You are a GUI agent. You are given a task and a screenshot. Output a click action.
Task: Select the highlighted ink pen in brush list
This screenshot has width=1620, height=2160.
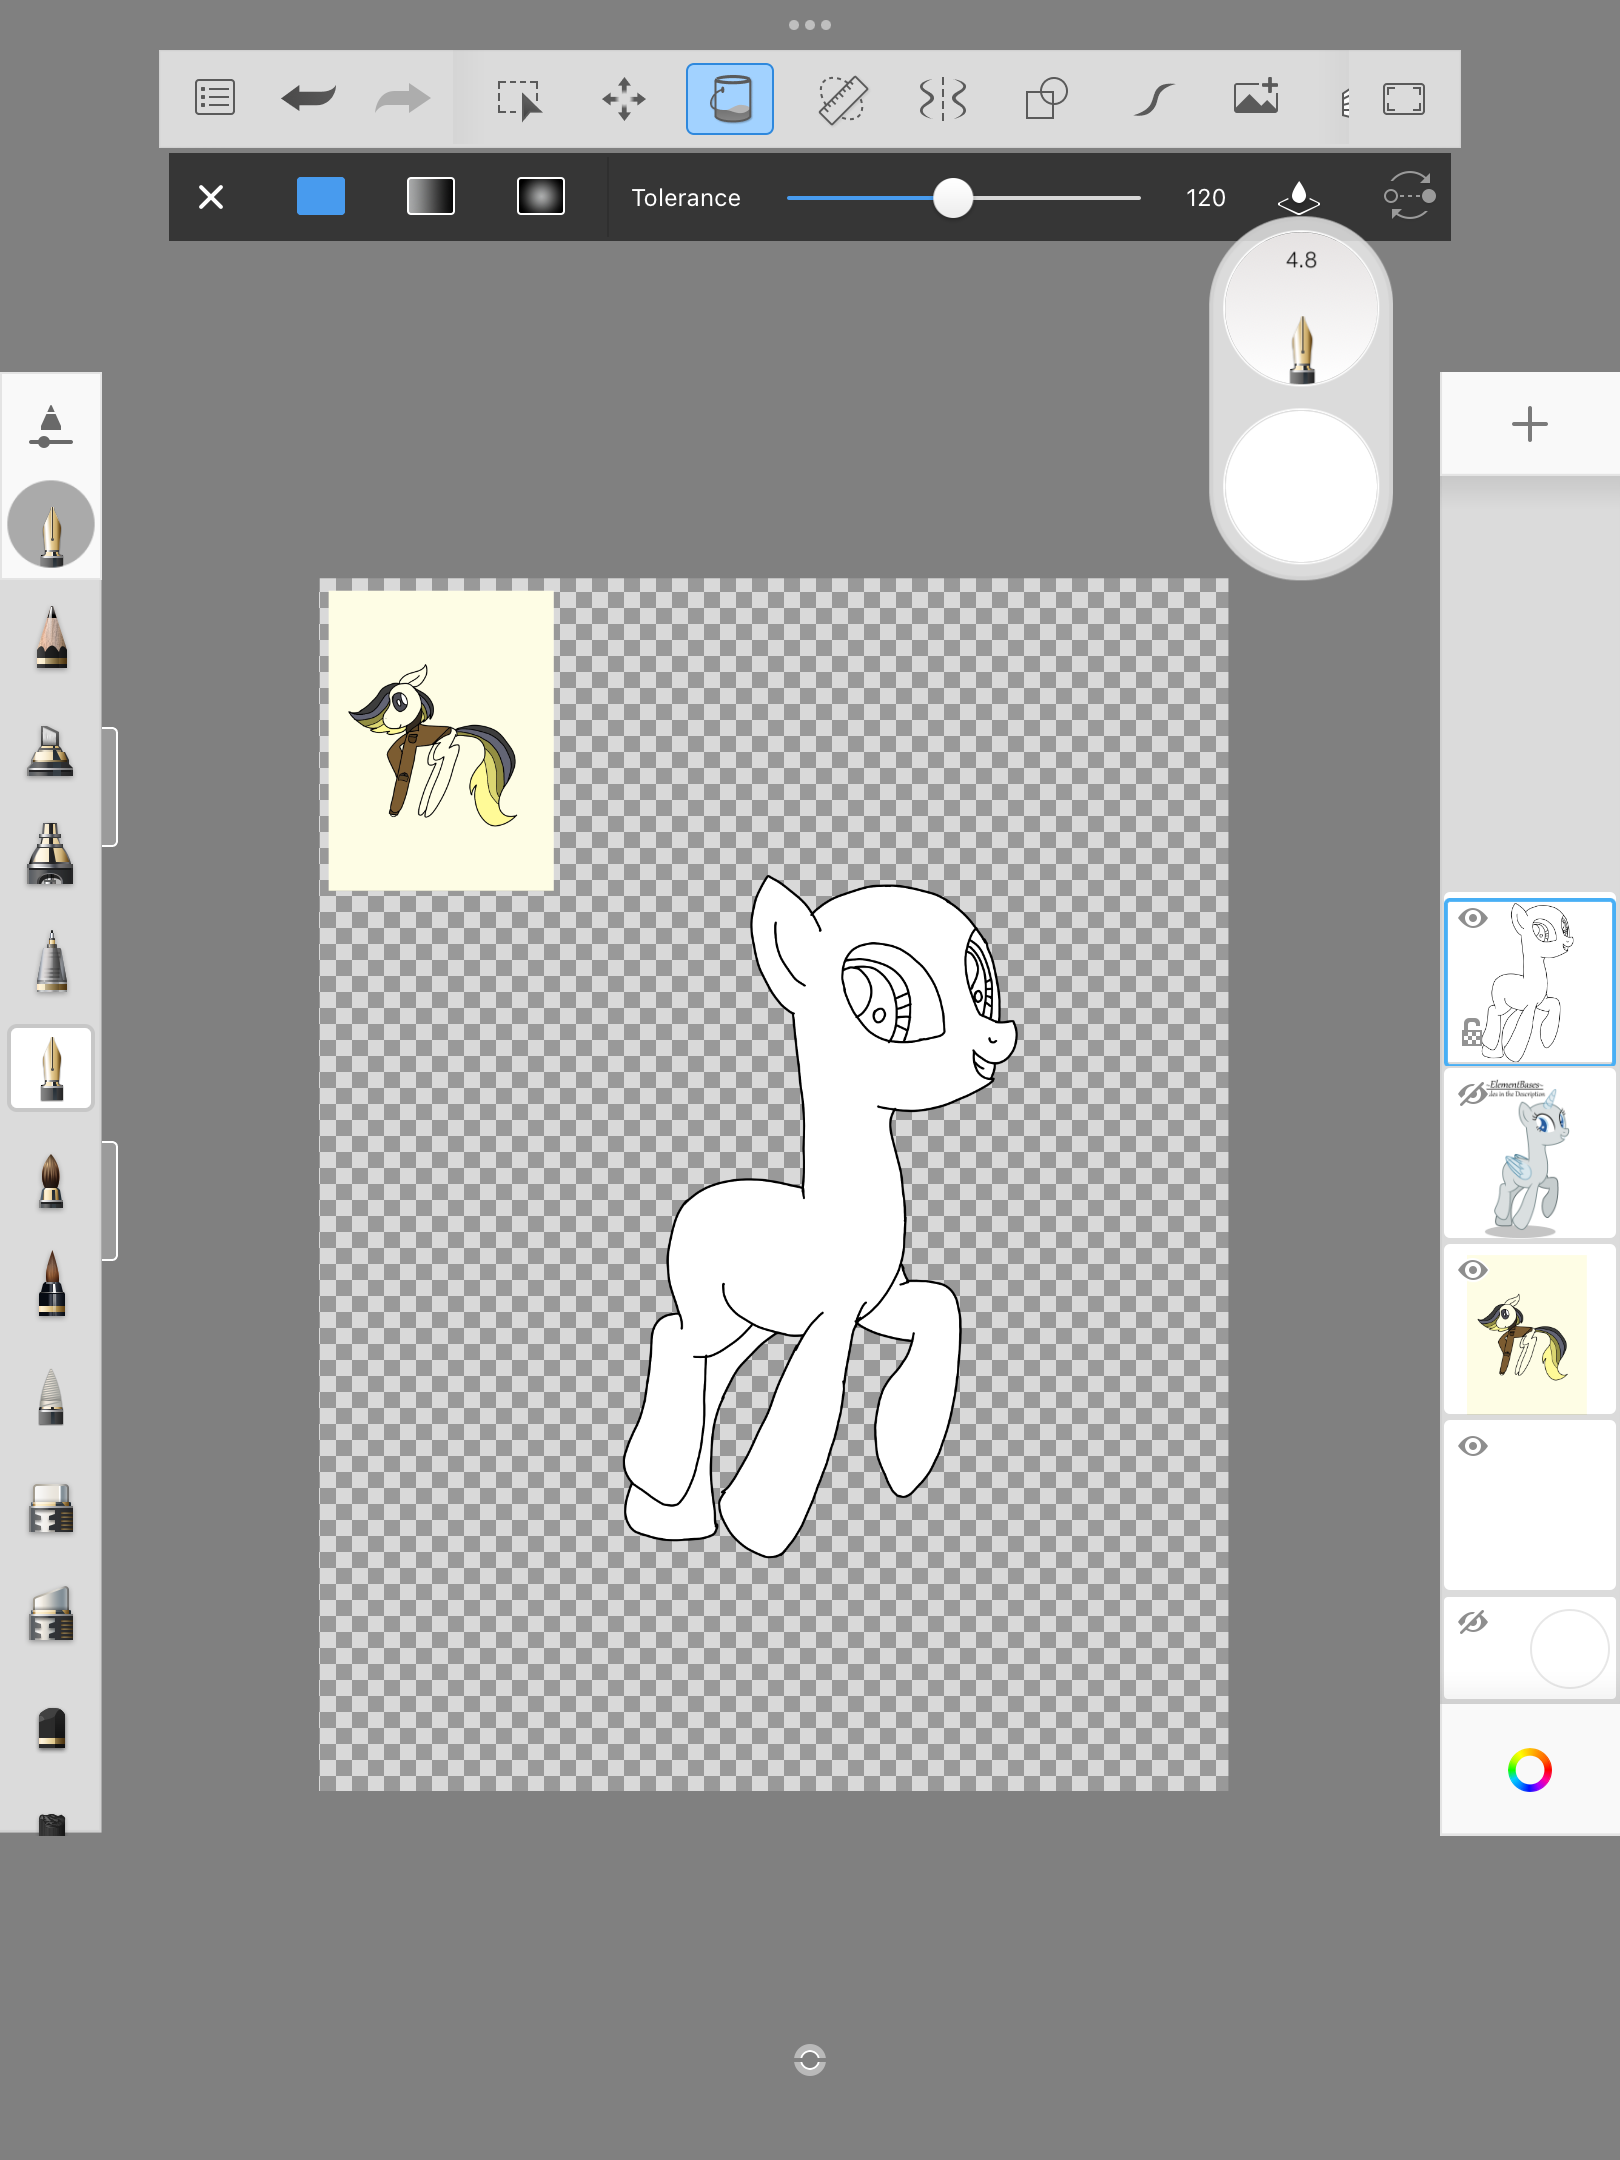click(51, 1068)
